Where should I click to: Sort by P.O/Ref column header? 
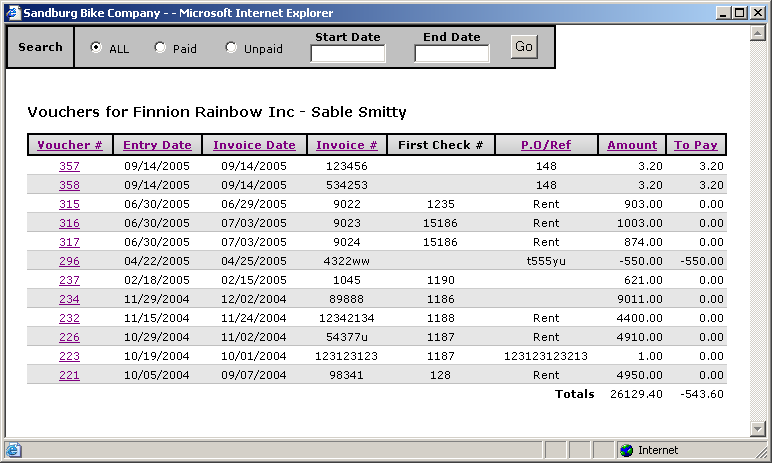546,145
